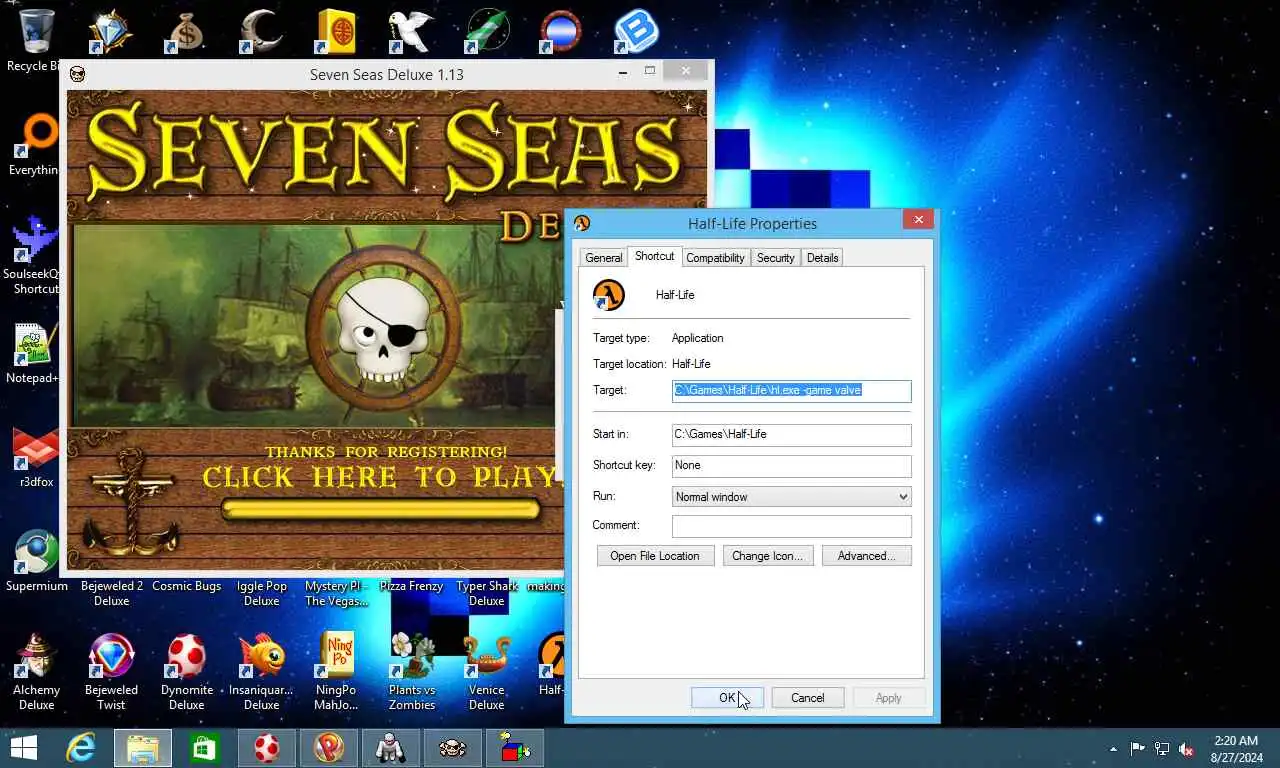Click the Open File Location button
This screenshot has height=768, width=1280.
655,556
